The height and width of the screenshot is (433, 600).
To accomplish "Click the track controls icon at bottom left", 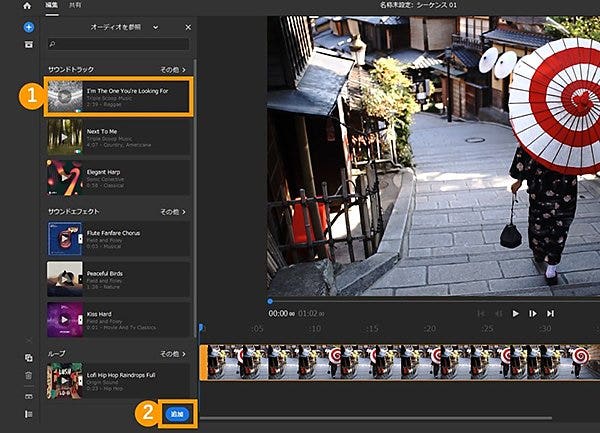I will click(28, 413).
